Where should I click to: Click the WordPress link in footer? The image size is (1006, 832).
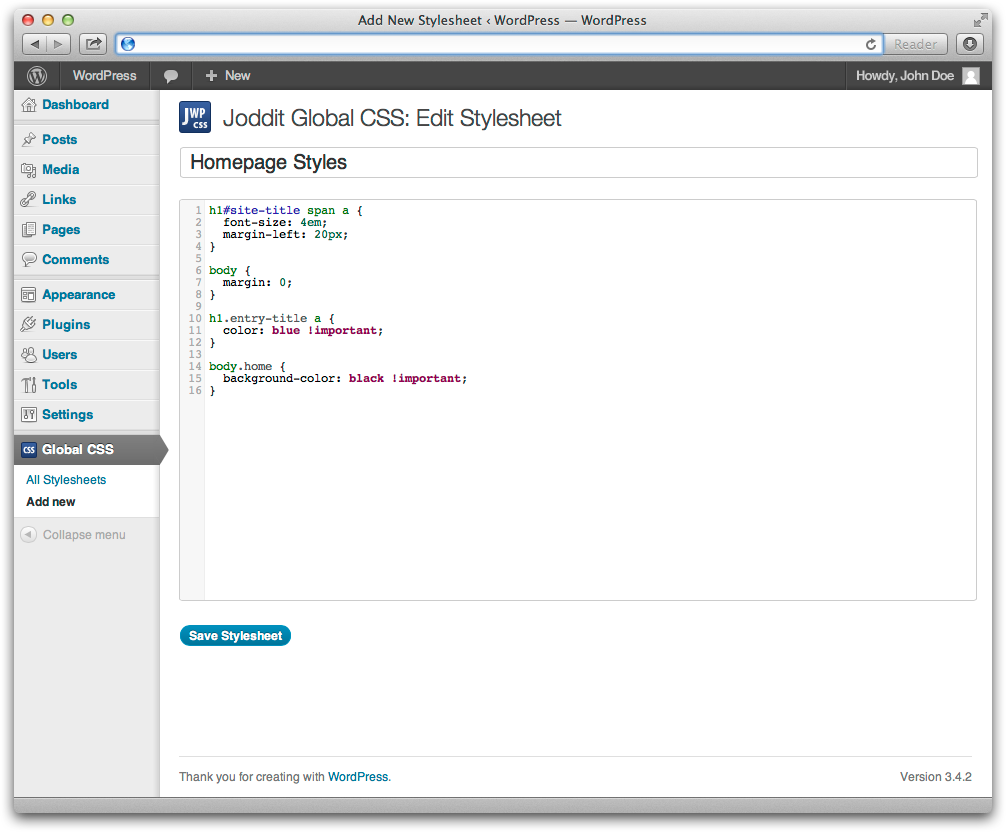(358, 777)
